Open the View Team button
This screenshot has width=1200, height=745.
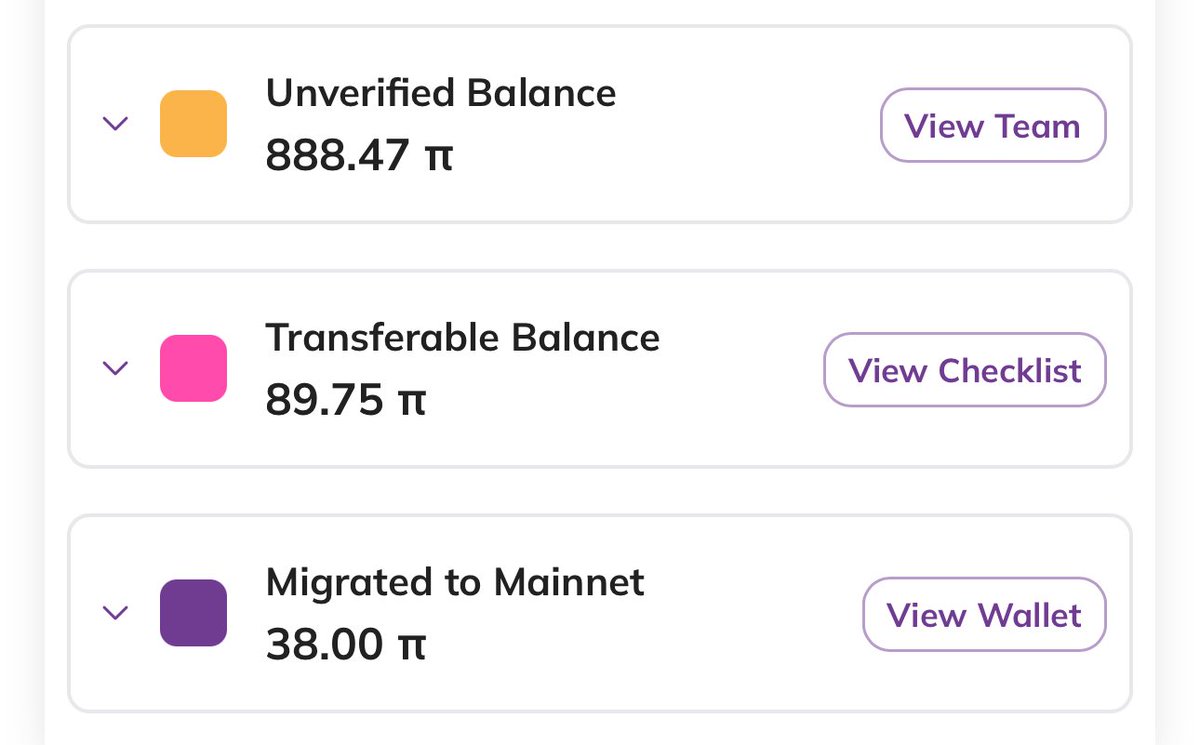993,125
